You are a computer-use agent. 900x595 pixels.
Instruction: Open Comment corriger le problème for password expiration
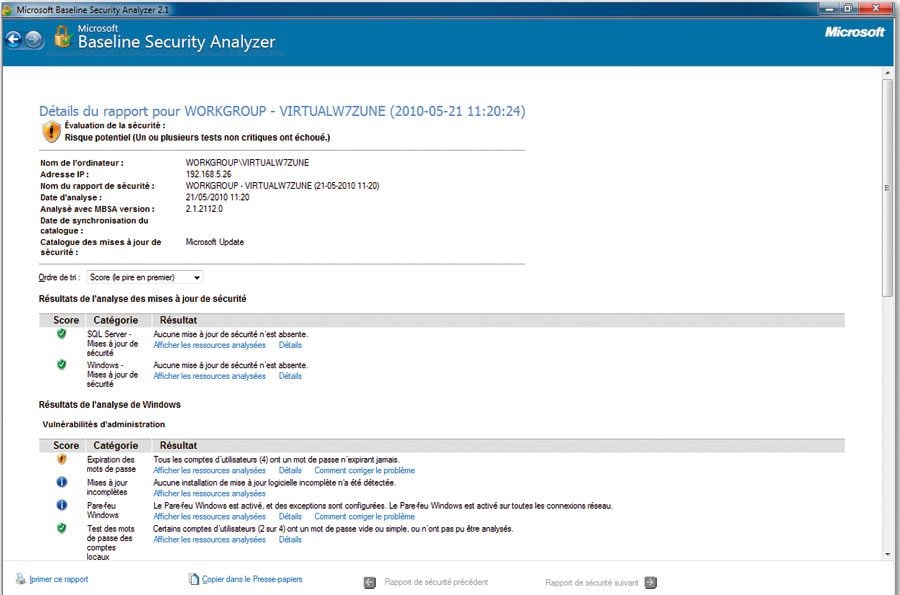click(x=364, y=470)
